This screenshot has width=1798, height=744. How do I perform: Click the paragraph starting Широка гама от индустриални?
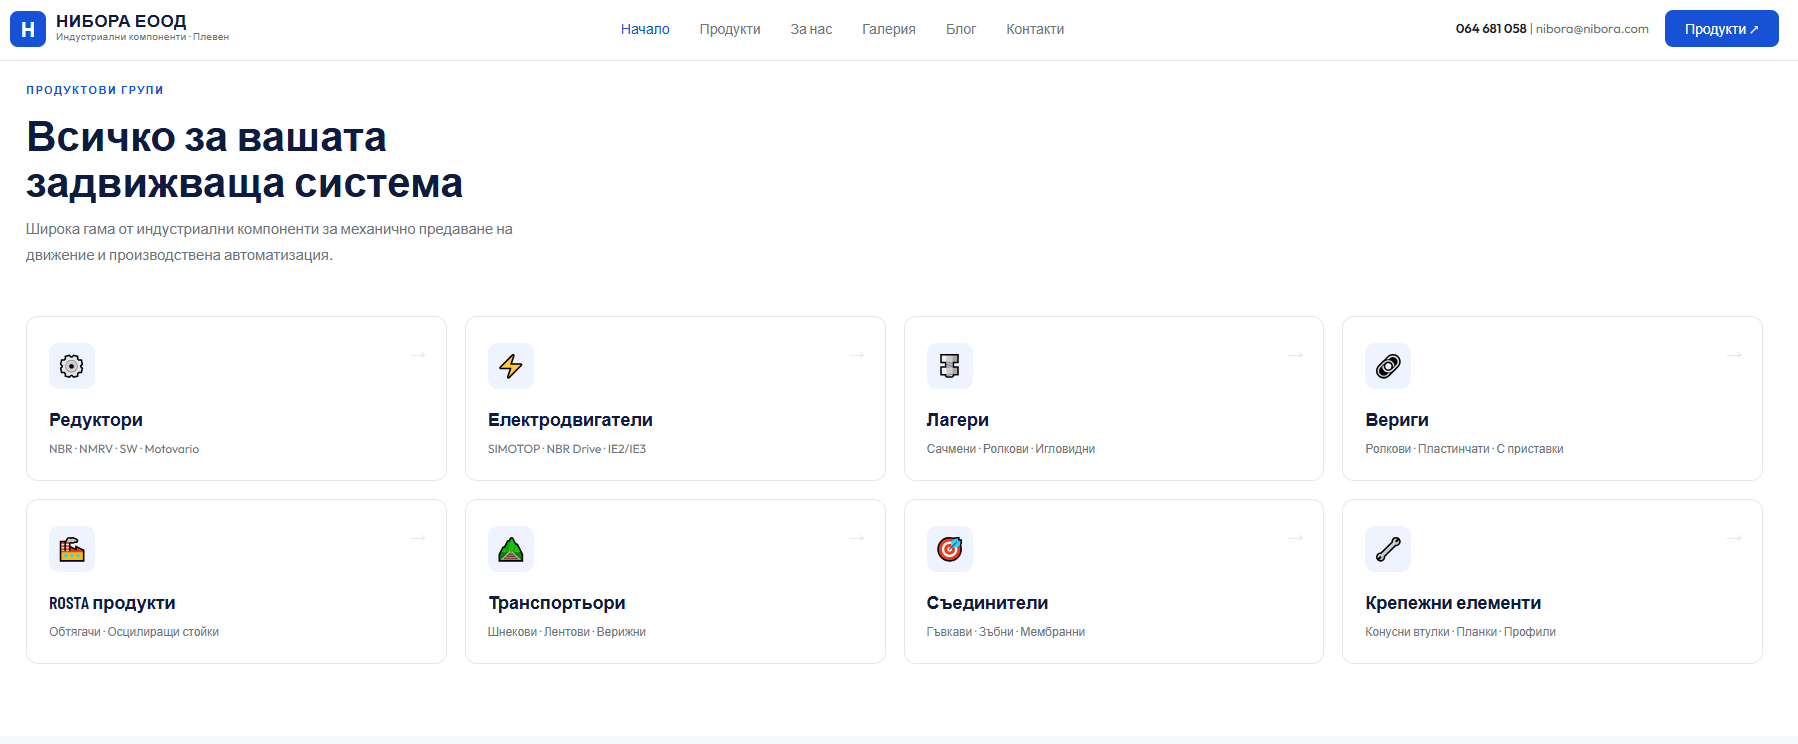pos(269,242)
